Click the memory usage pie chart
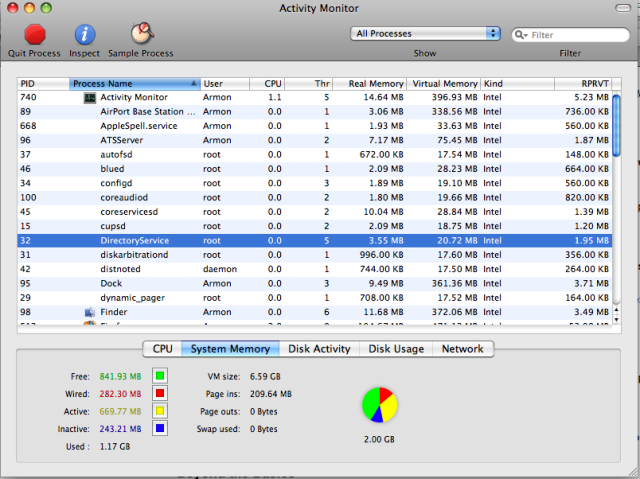This screenshot has width=640, height=479. click(x=379, y=405)
